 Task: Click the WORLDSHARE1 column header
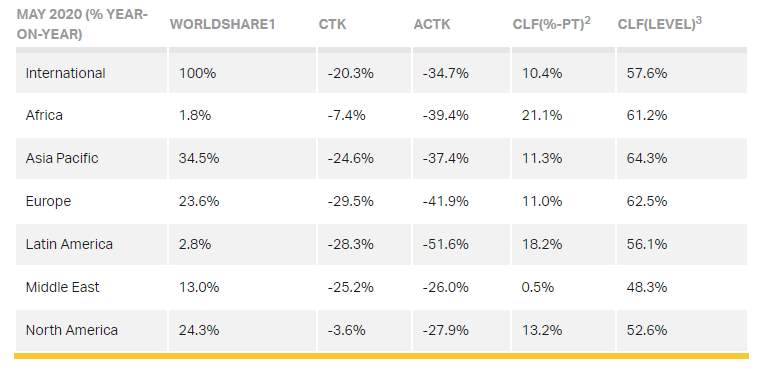(x=222, y=24)
